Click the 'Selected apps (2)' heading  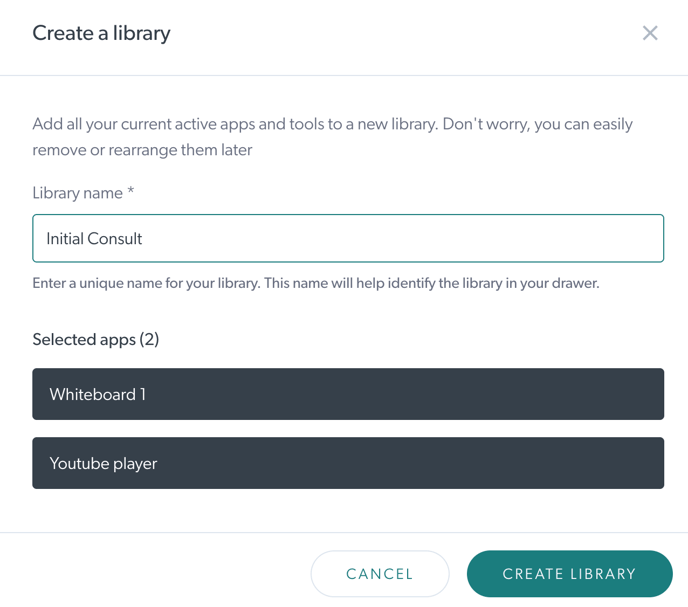[95, 339]
